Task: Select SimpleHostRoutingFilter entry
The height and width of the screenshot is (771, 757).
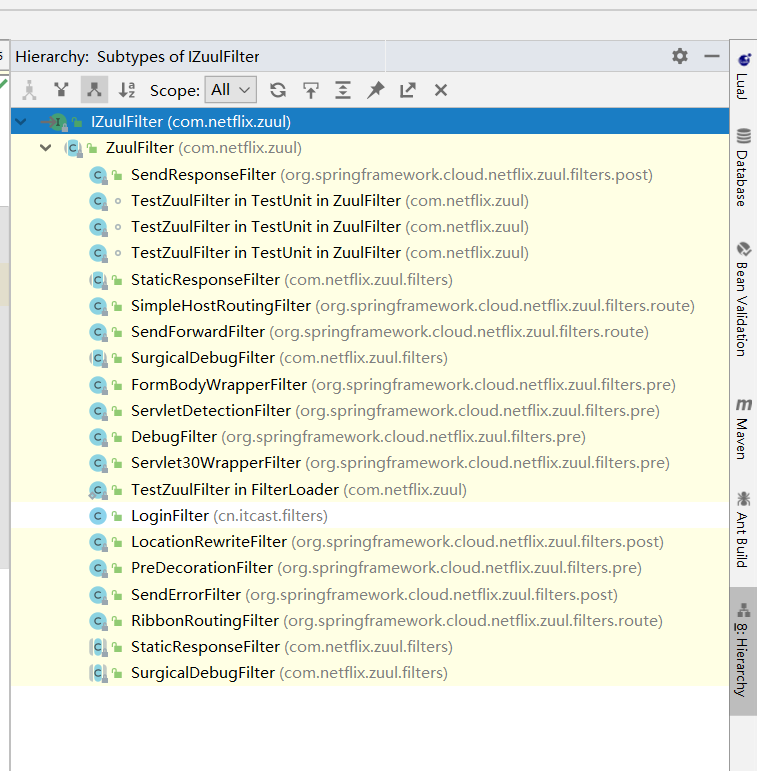Action: [370, 306]
